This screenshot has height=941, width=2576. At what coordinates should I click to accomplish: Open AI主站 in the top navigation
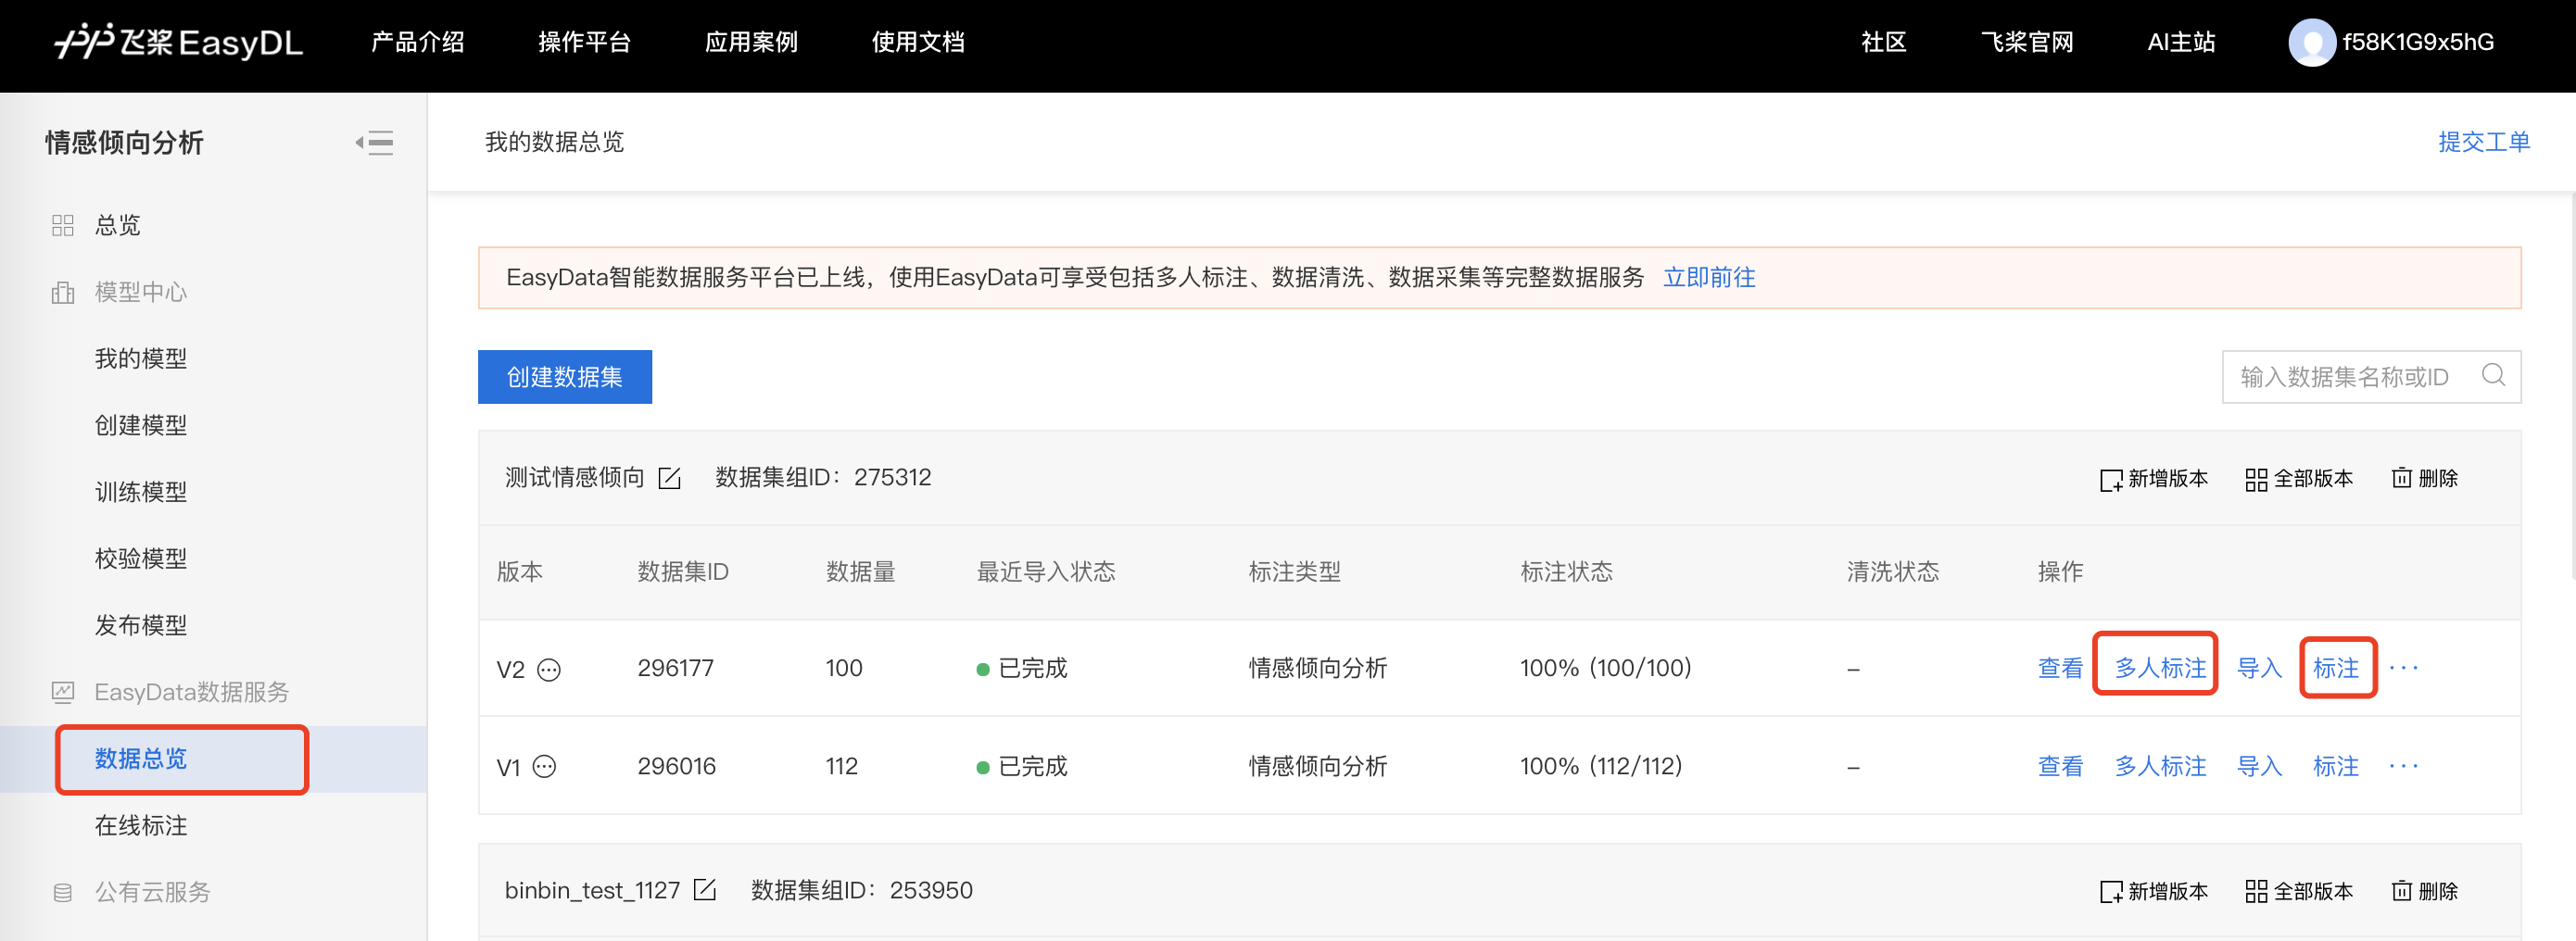(x=2182, y=42)
